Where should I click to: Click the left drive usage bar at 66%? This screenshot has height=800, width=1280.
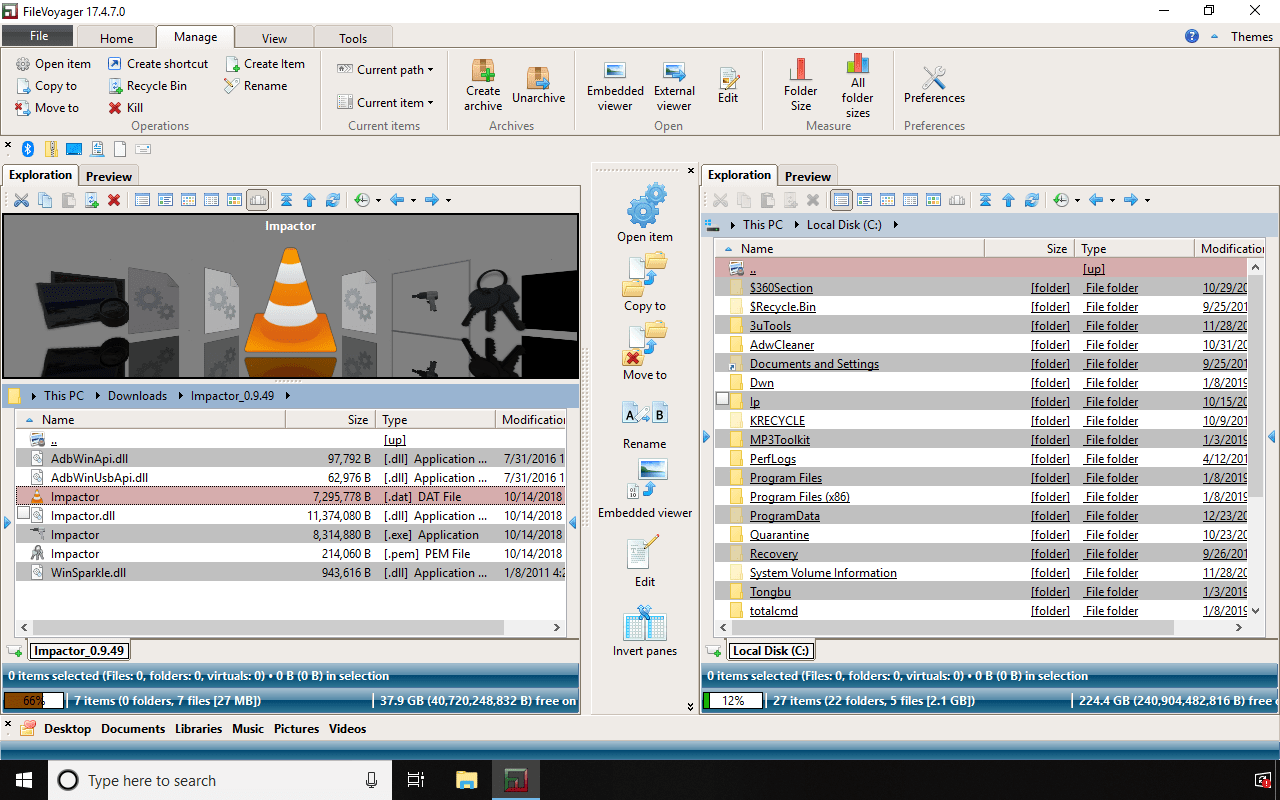click(x=34, y=701)
